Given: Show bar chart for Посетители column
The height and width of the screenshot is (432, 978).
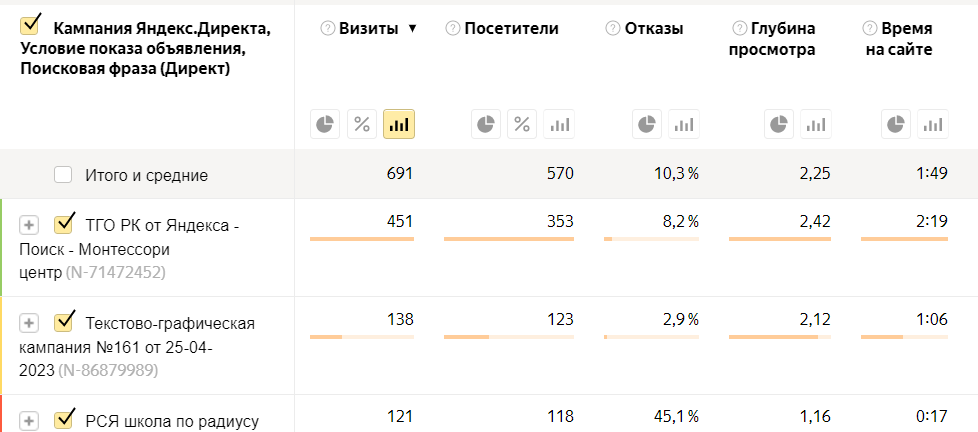Looking at the screenshot, I should tap(559, 124).
